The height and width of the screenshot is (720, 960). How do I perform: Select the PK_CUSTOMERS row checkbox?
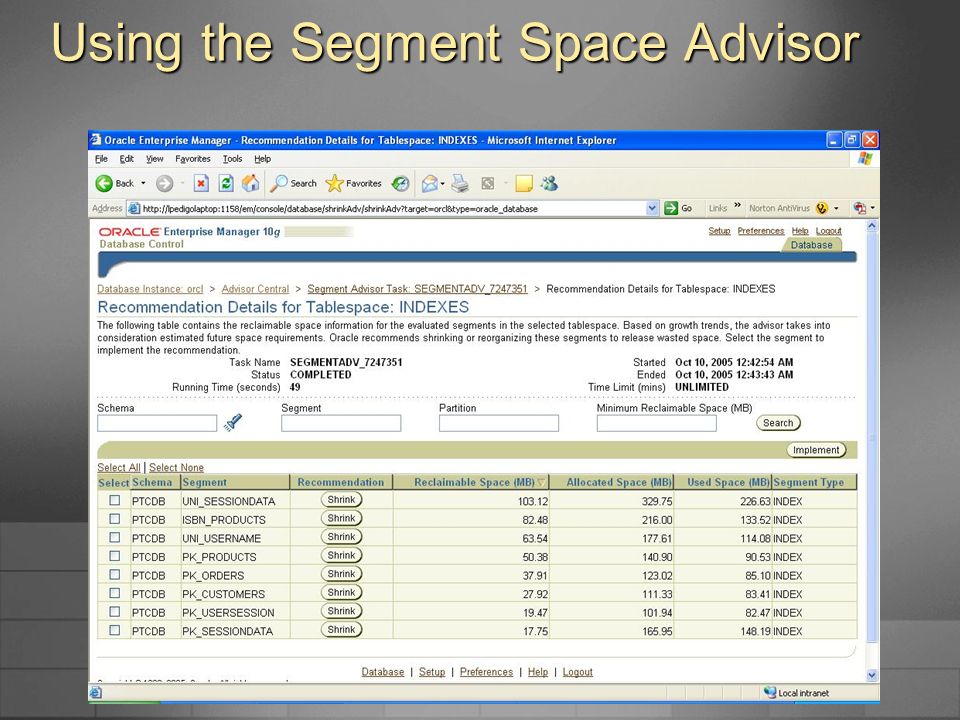click(114, 593)
